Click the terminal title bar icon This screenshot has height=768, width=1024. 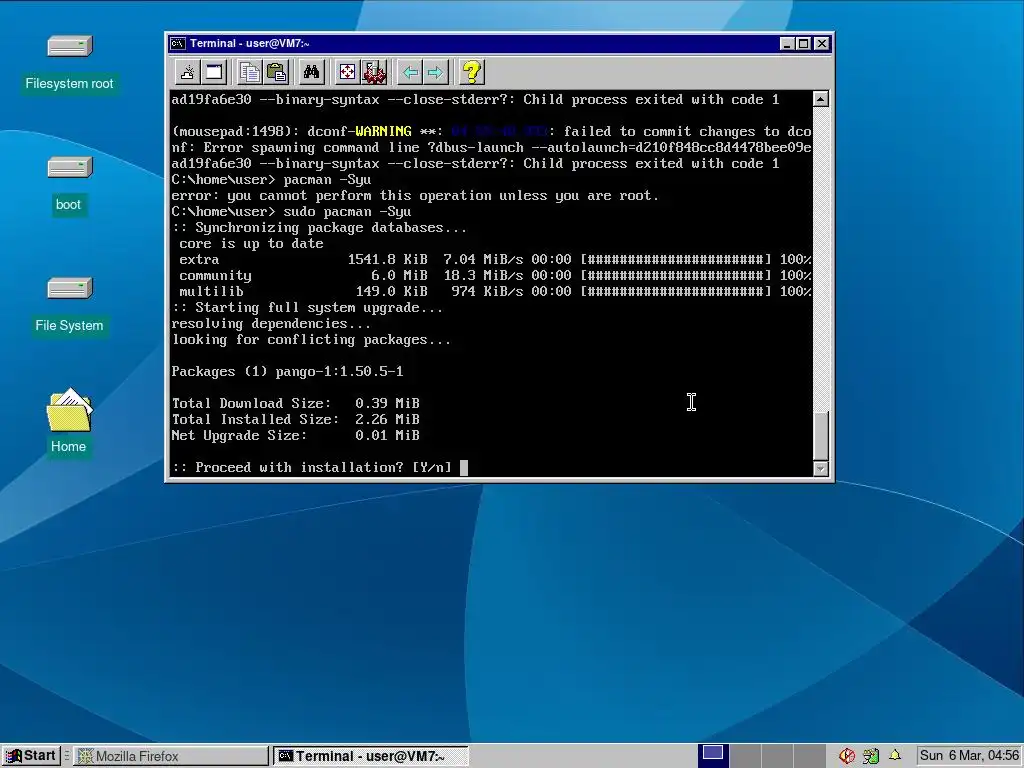tap(178, 44)
